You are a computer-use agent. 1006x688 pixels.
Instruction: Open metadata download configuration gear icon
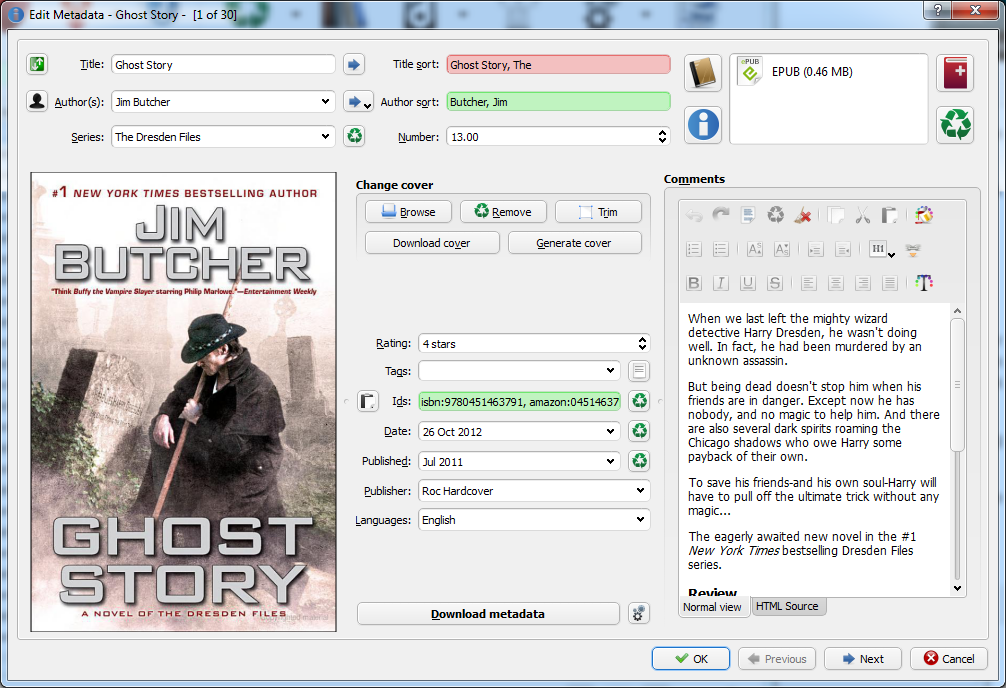(x=638, y=614)
